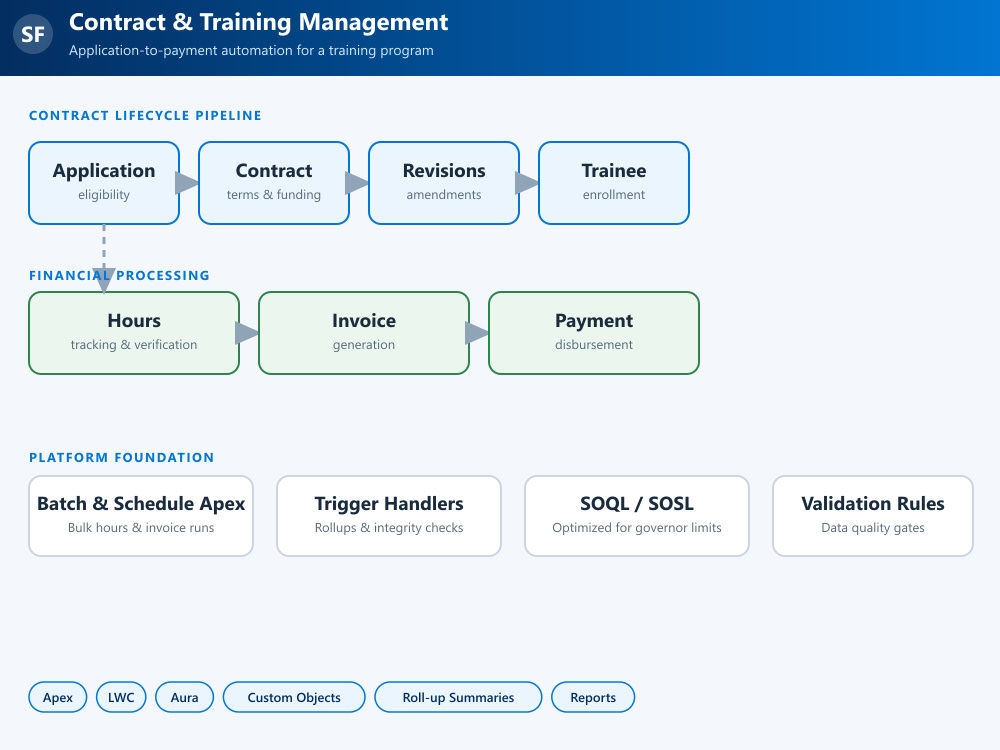Click 'Data quality gates' text
Viewport: 1000px width, 750px height.
[x=872, y=527]
